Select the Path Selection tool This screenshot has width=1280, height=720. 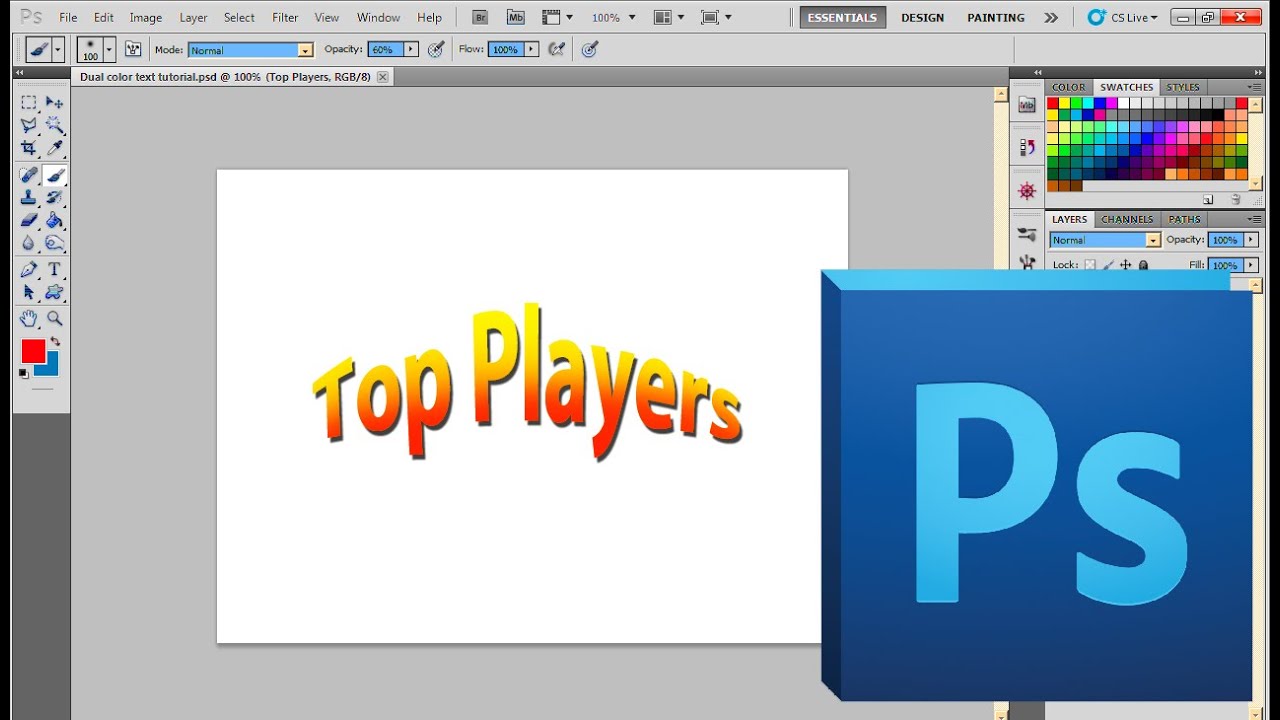[29, 293]
